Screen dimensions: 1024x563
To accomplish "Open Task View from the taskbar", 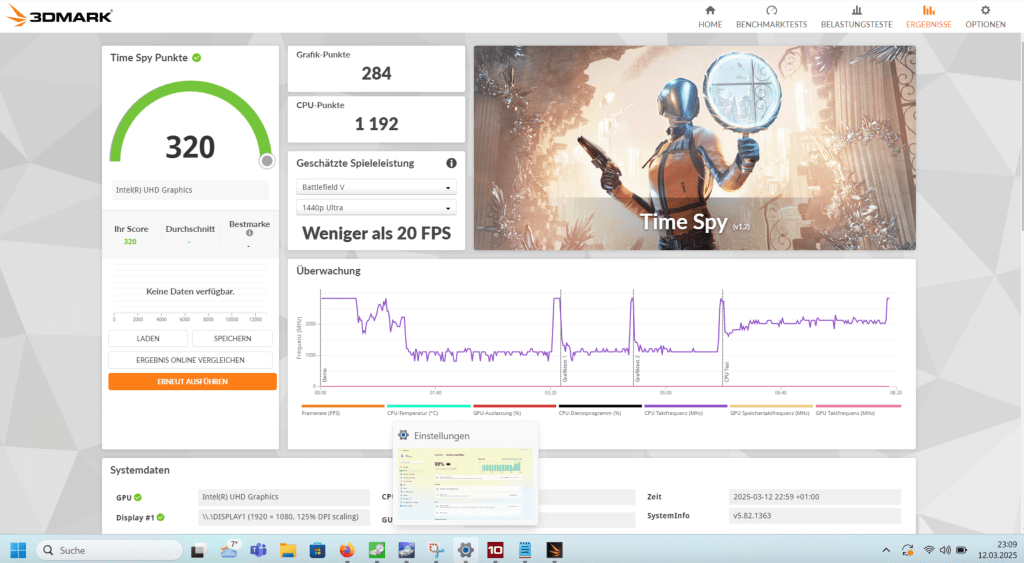I will [x=198, y=551].
